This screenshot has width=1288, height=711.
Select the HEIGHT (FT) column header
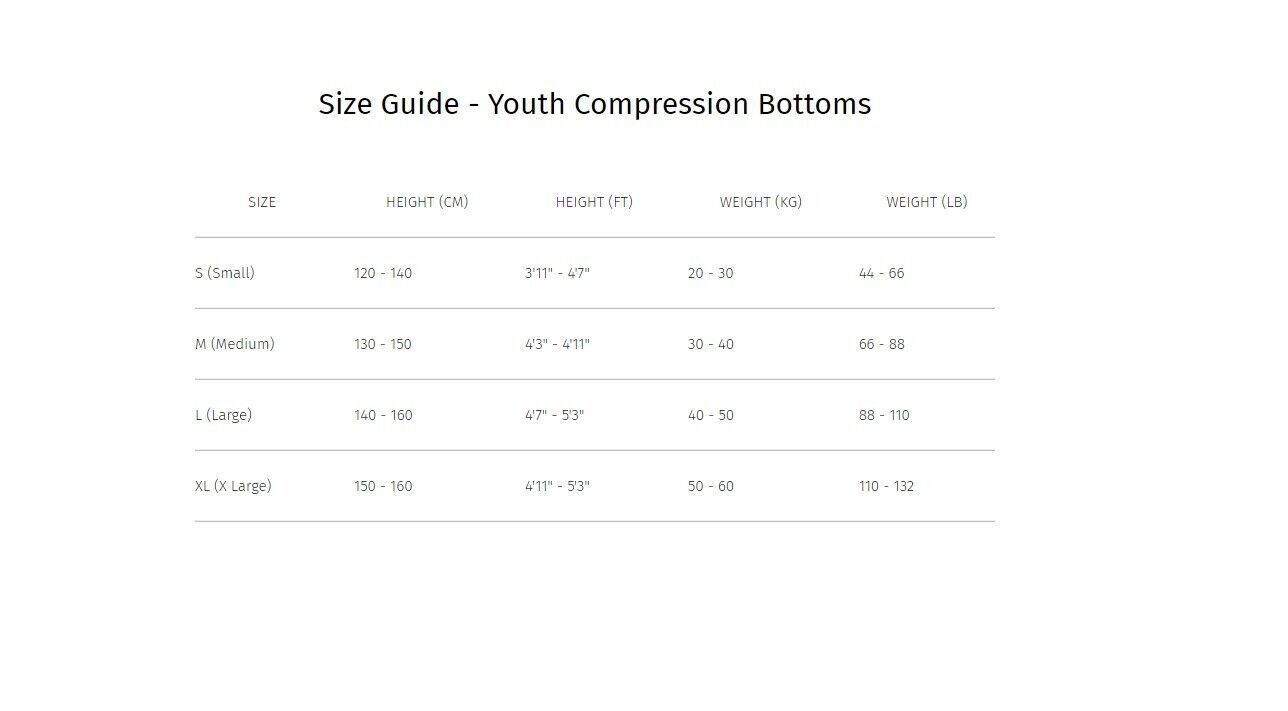[594, 202]
